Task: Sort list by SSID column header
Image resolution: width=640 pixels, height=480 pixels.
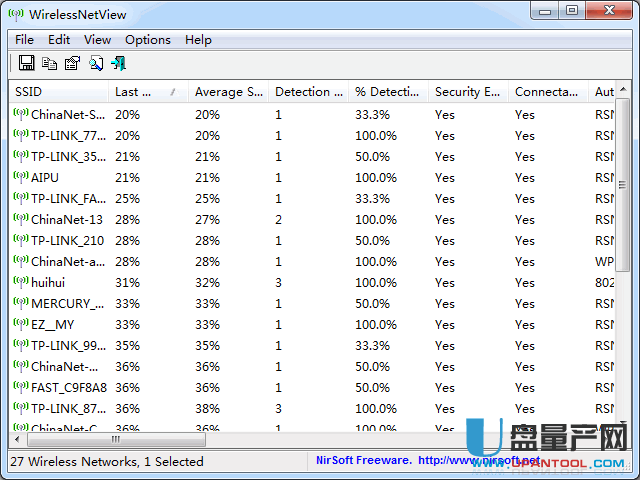Action: (58, 92)
